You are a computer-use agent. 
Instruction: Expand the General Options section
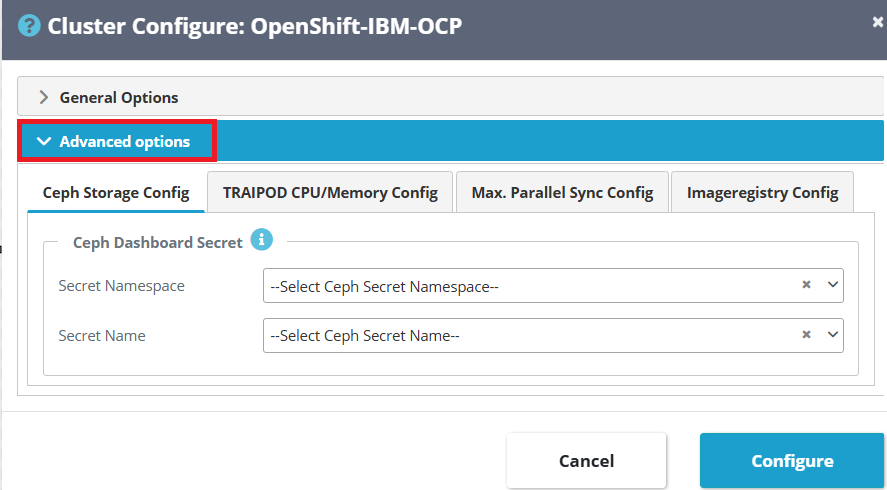pos(450,97)
